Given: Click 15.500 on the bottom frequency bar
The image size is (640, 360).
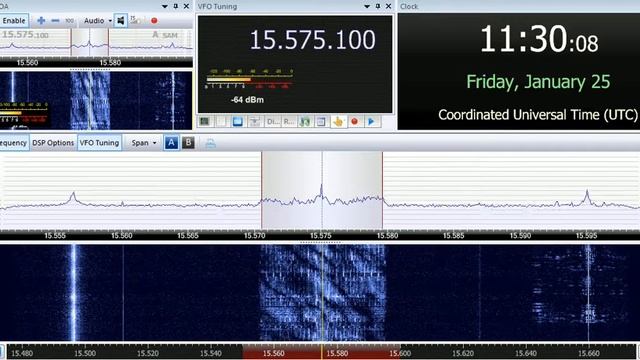Looking at the screenshot, I should tap(85, 353).
